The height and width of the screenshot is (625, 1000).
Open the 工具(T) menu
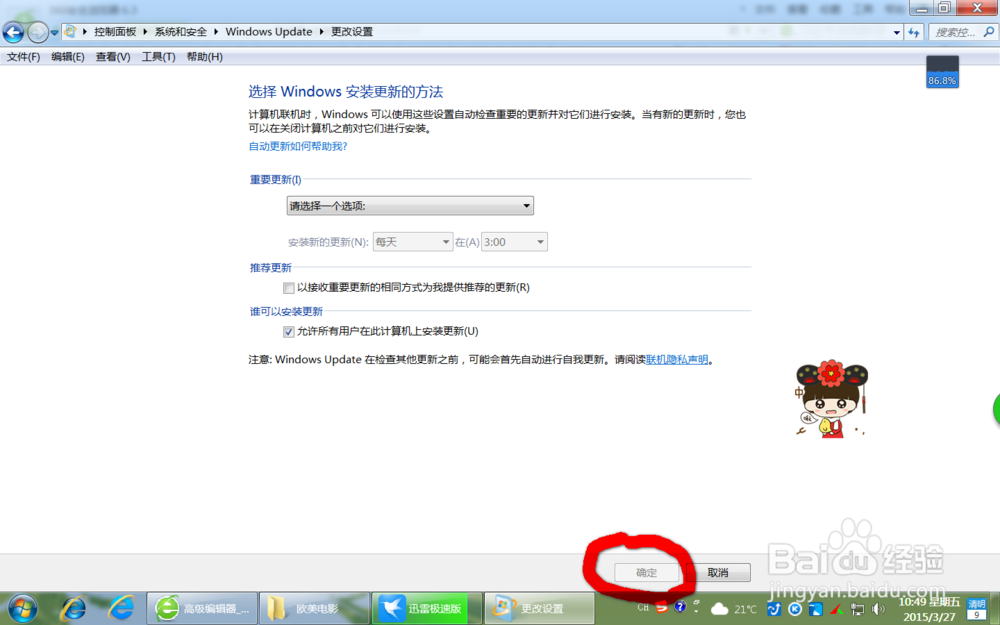coord(157,57)
